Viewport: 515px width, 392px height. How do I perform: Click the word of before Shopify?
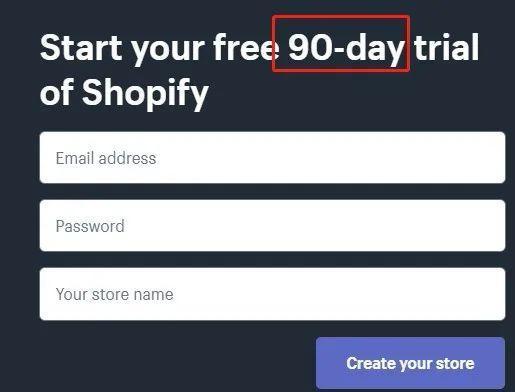click(x=57, y=92)
